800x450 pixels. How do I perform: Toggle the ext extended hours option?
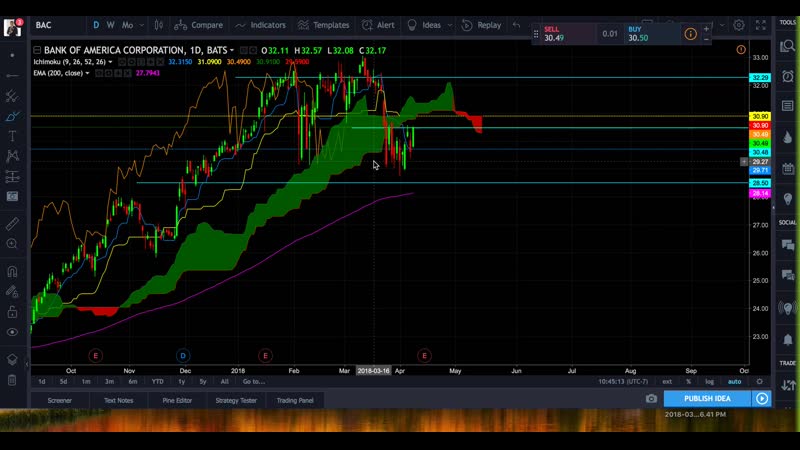(667, 382)
